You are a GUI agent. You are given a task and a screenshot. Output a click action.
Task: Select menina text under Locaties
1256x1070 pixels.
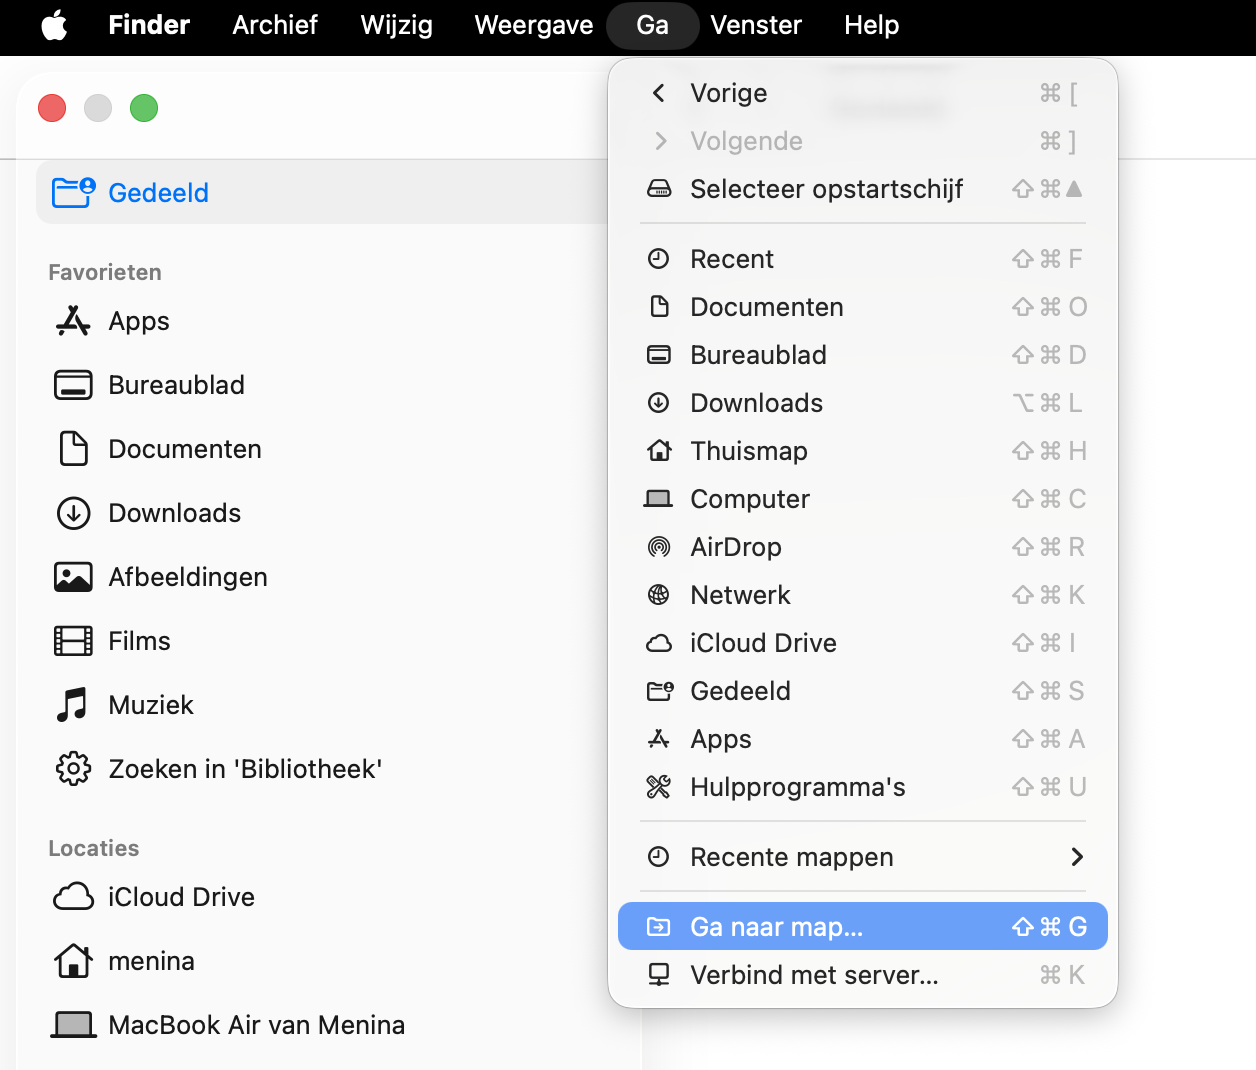(152, 961)
